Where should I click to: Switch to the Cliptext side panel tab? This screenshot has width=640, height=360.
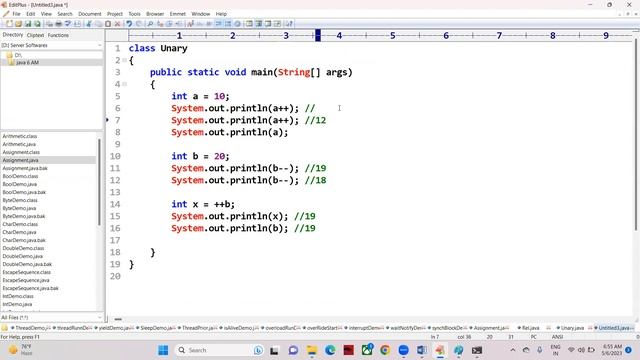click(x=36, y=35)
